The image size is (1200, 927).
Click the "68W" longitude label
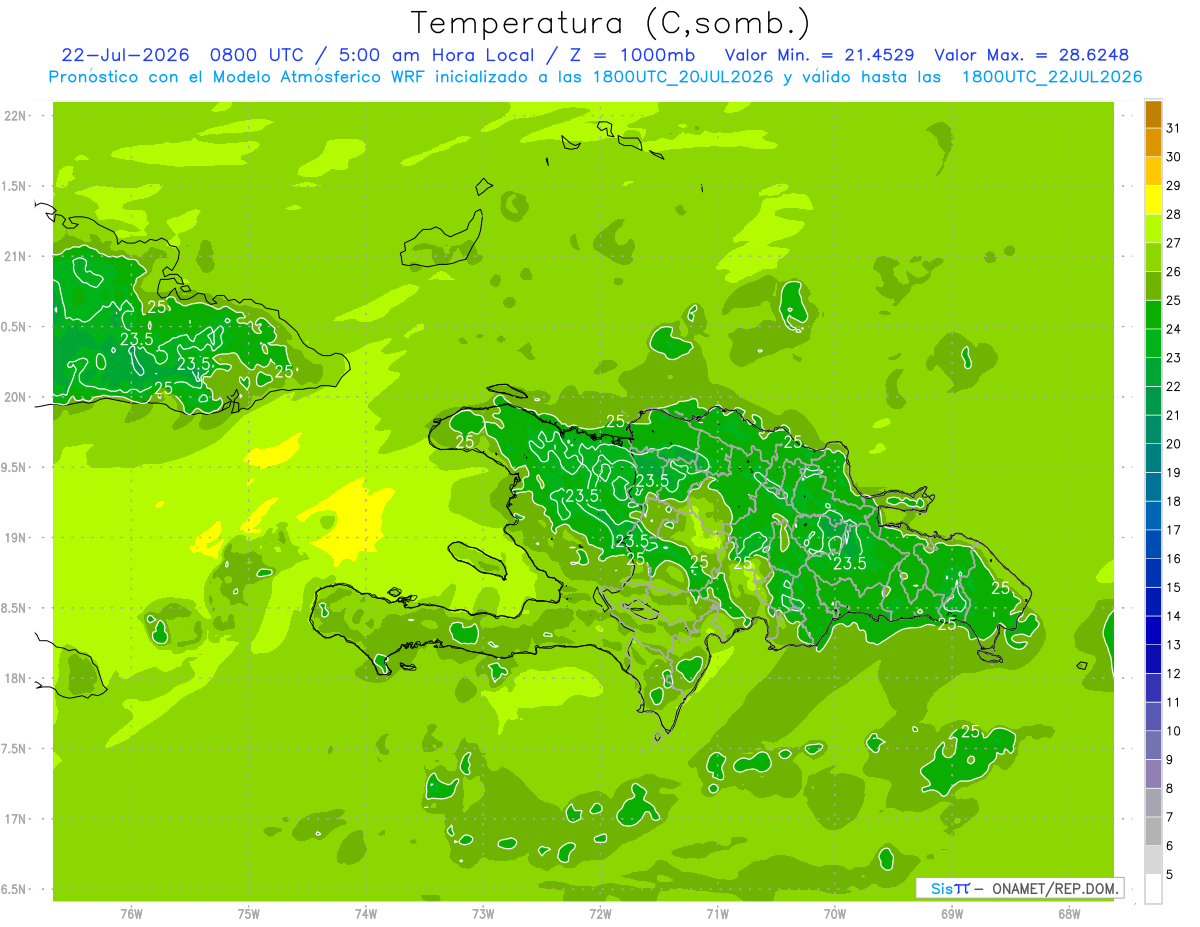pos(1069,913)
